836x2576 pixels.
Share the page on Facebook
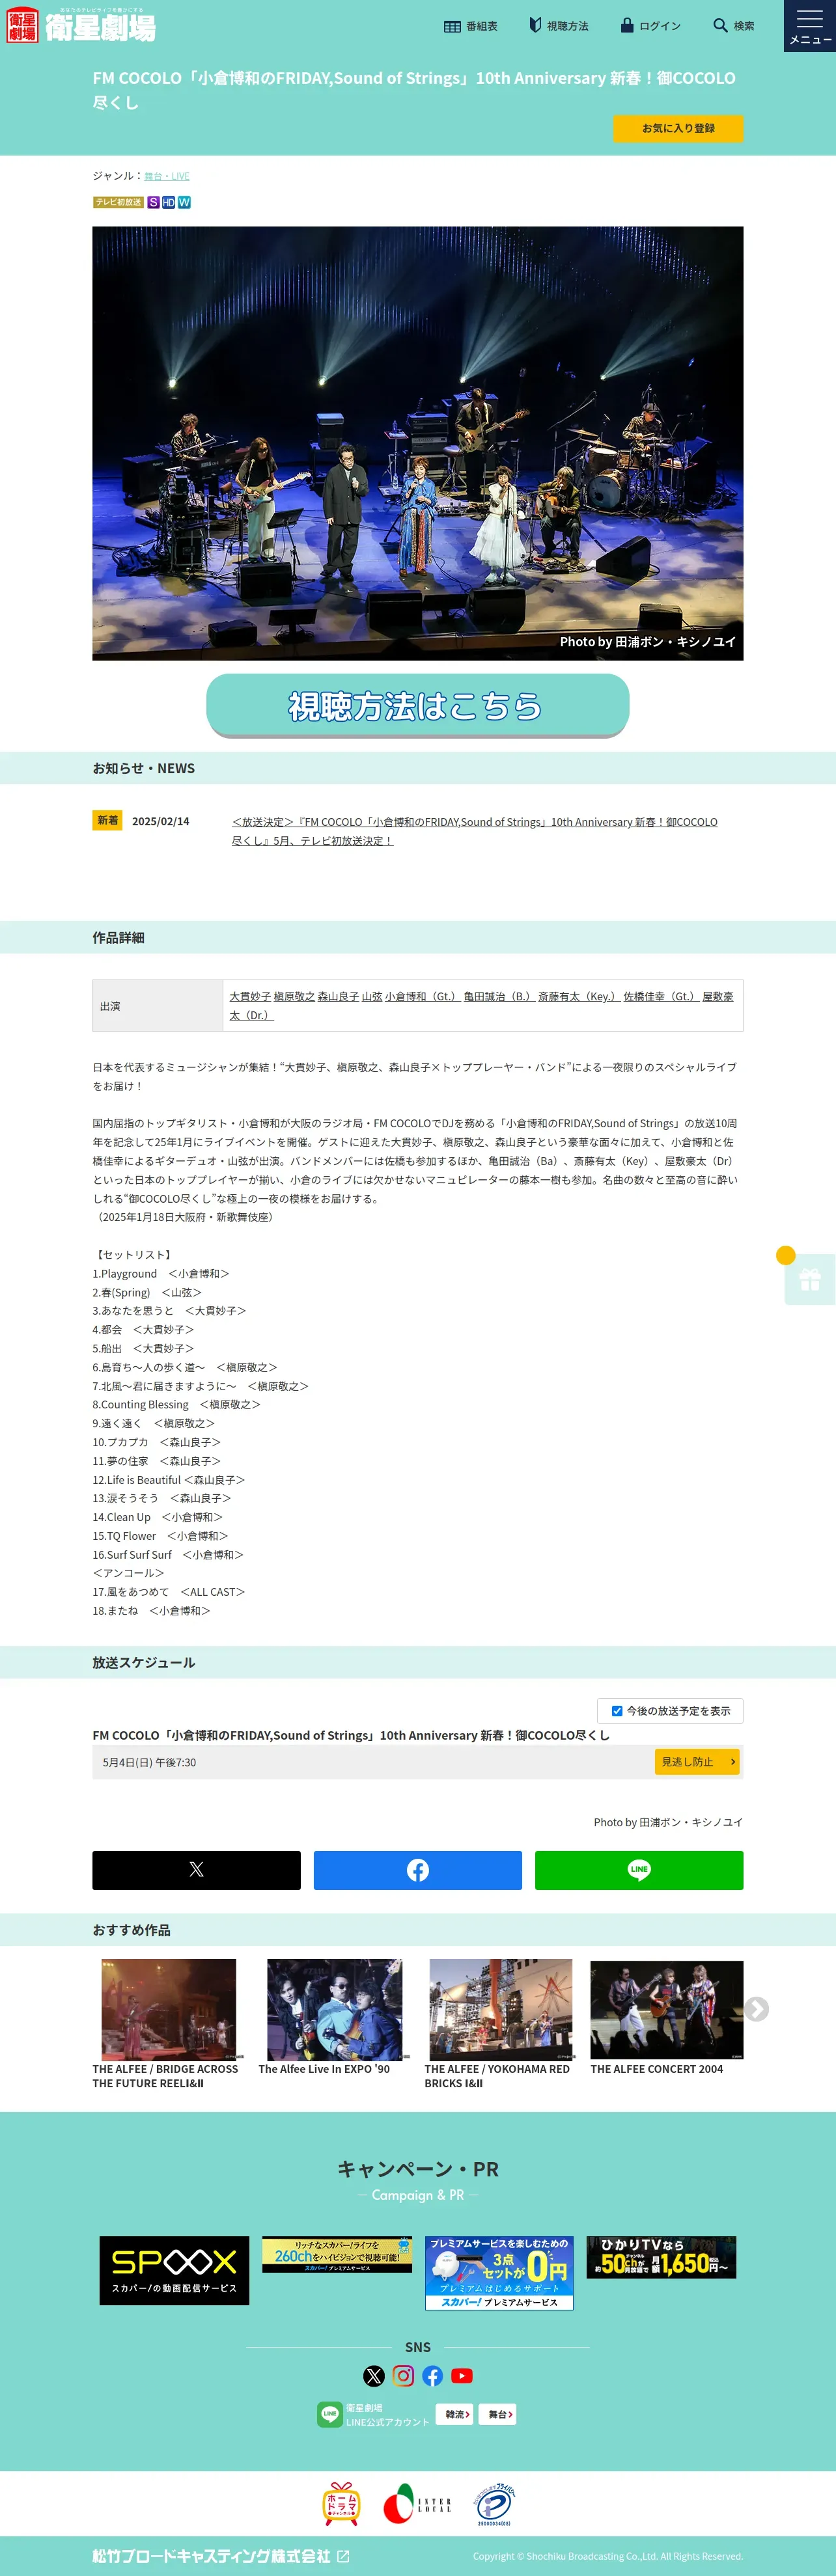tap(418, 1869)
